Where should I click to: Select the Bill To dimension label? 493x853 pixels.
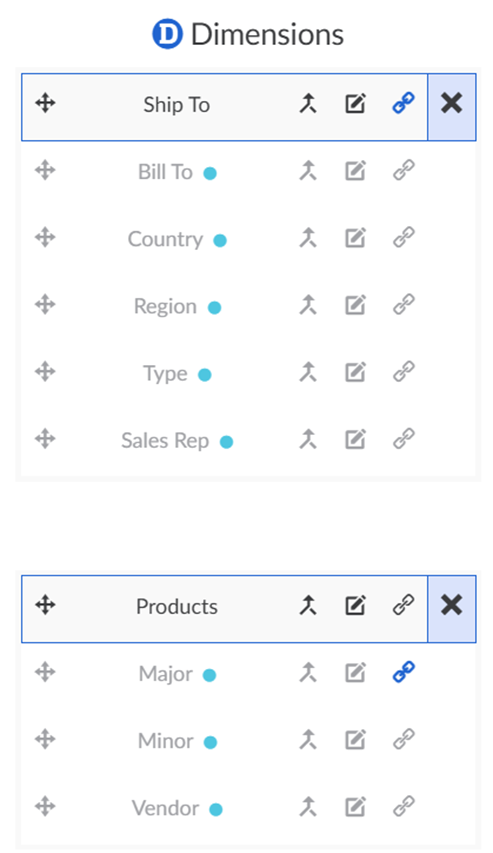point(165,172)
